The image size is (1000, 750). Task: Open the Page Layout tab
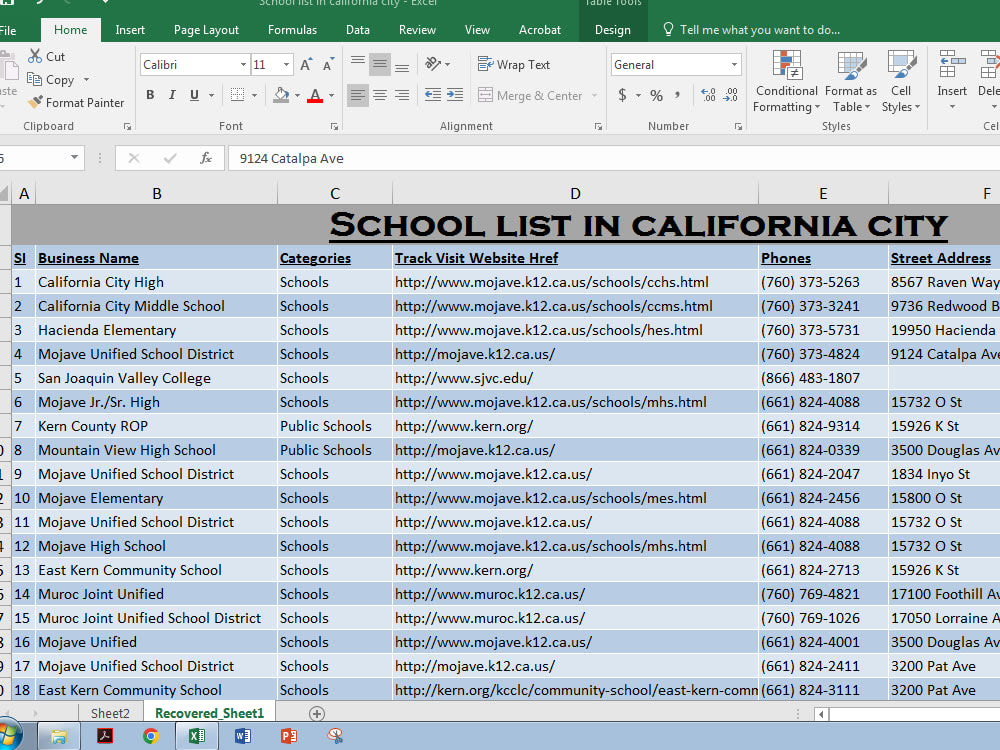coord(206,30)
